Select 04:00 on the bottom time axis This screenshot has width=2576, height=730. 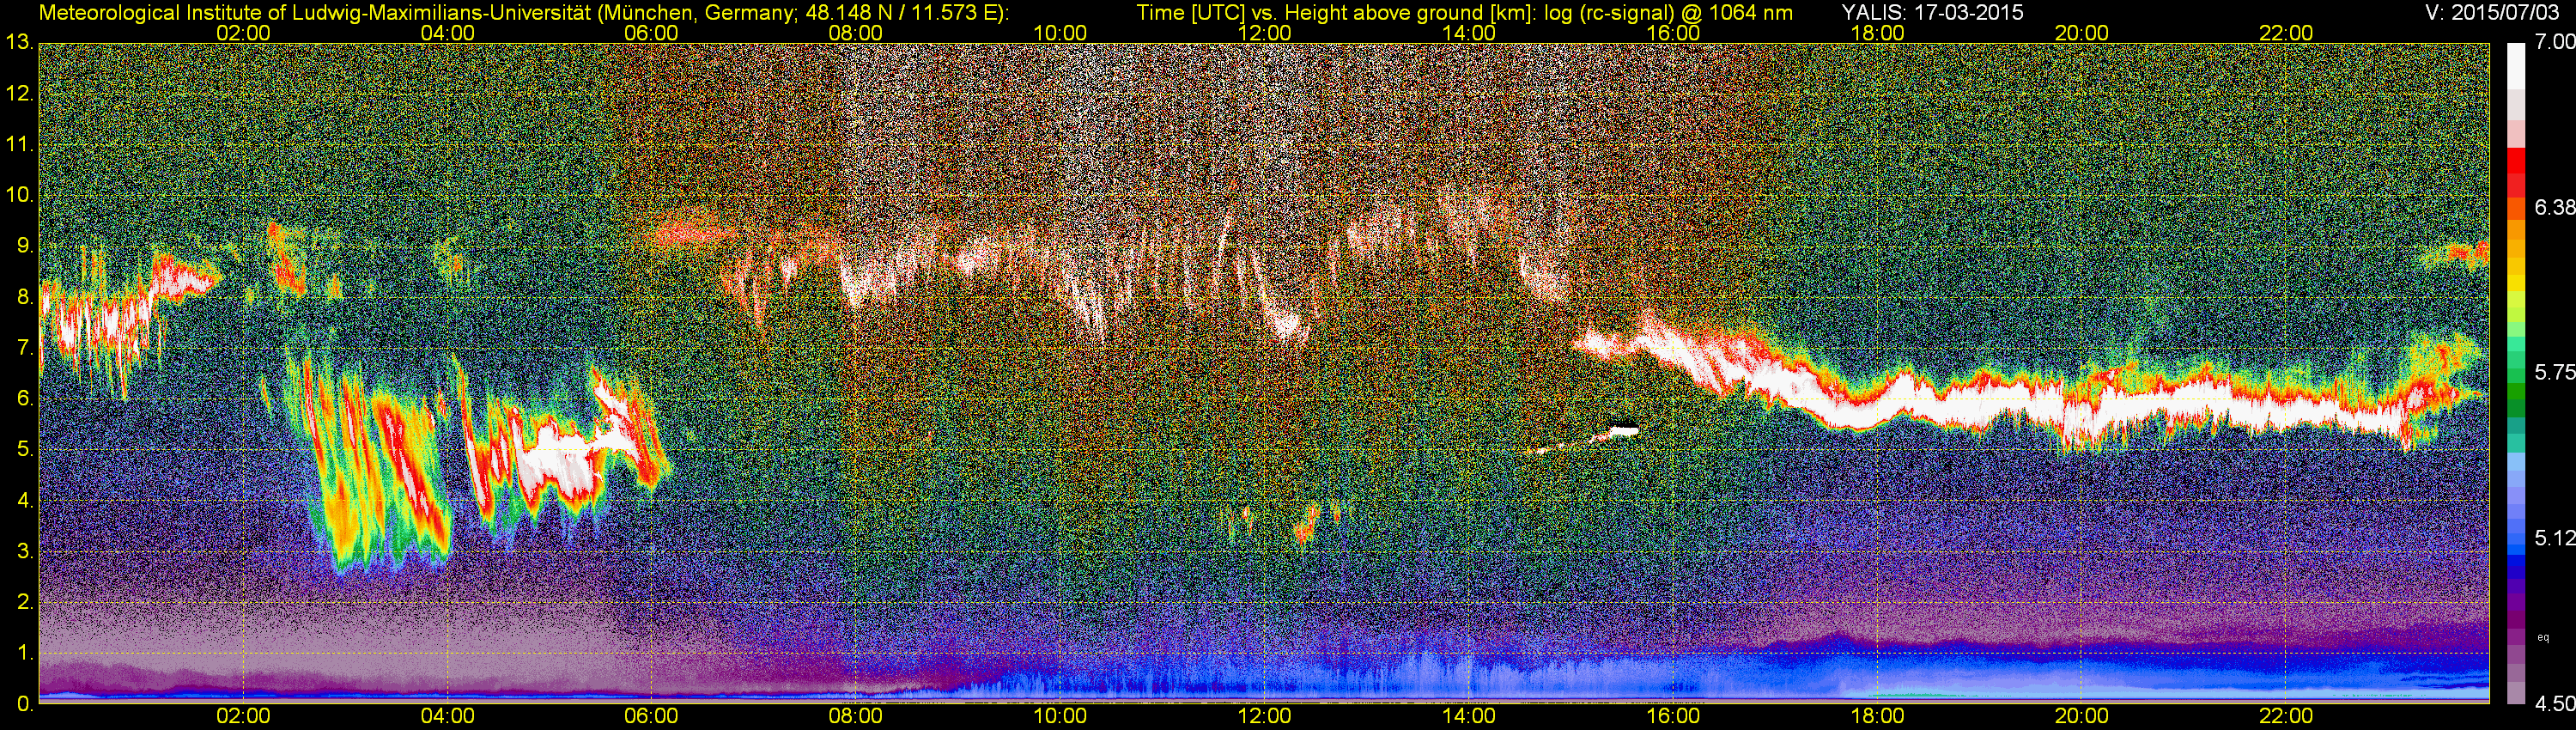[x=447, y=716]
